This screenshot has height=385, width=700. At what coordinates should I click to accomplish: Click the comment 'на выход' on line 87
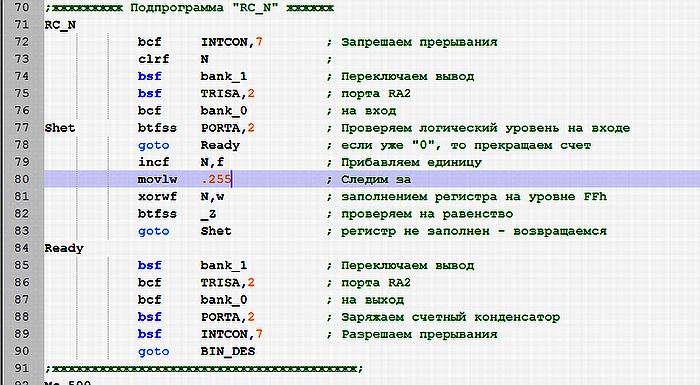[372, 300]
